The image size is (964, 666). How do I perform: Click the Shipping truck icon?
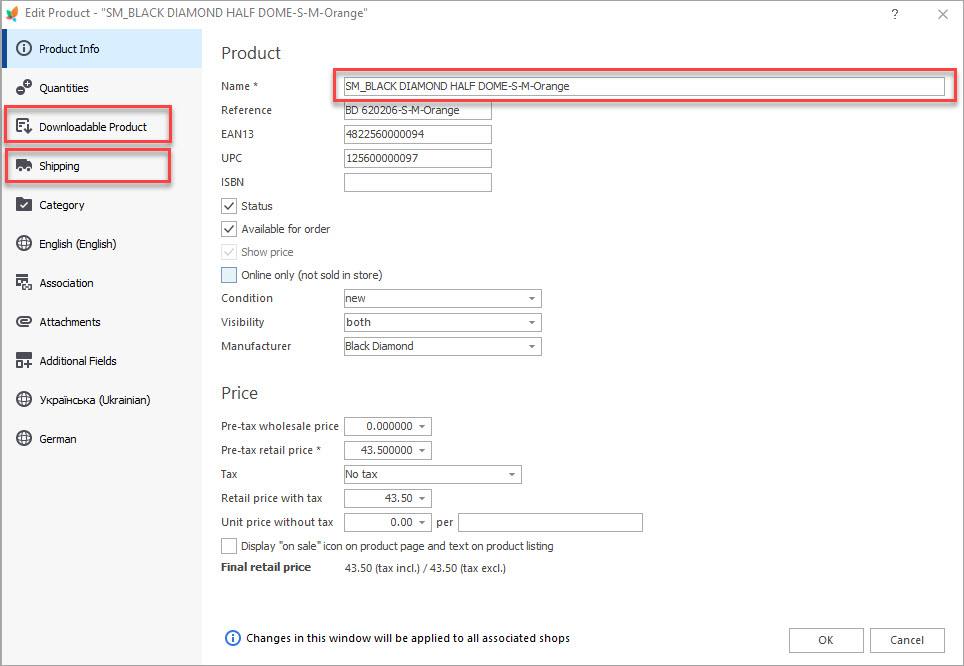click(24, 165)
